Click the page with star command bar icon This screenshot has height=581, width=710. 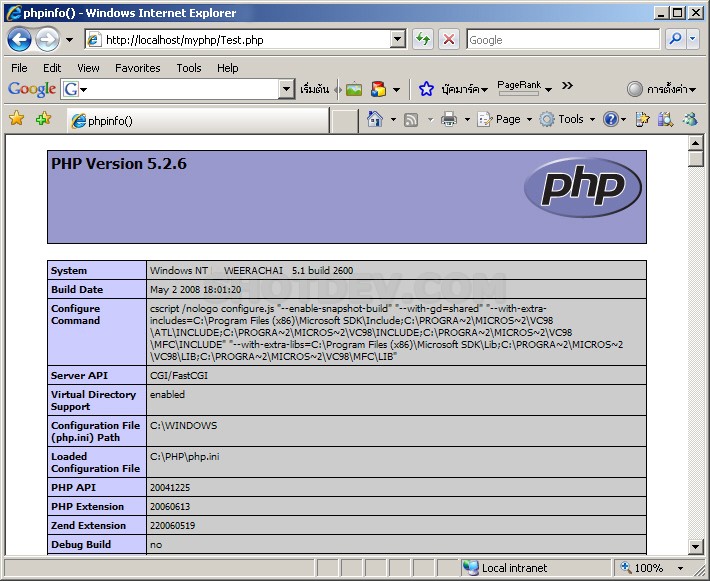[642, 120]
